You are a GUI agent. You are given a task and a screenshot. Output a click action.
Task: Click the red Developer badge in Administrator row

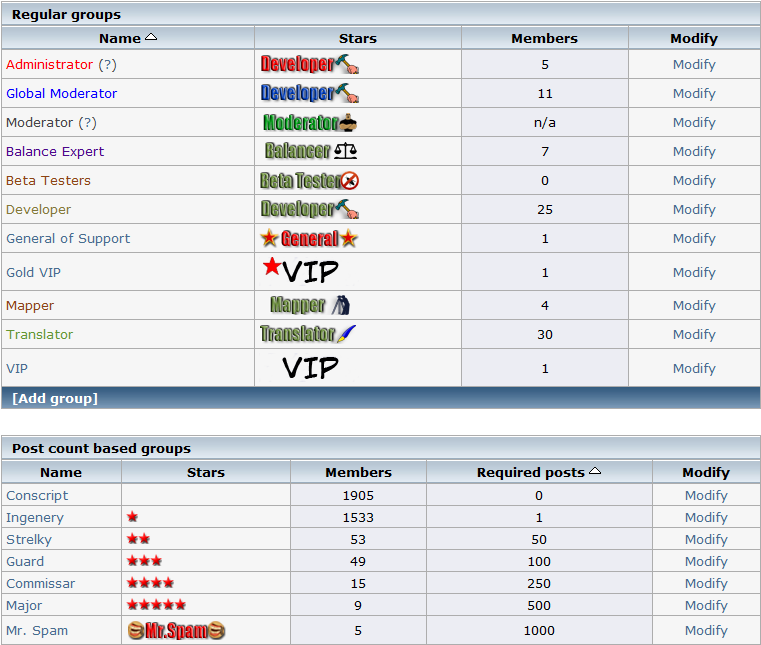(x=310, y=64)
